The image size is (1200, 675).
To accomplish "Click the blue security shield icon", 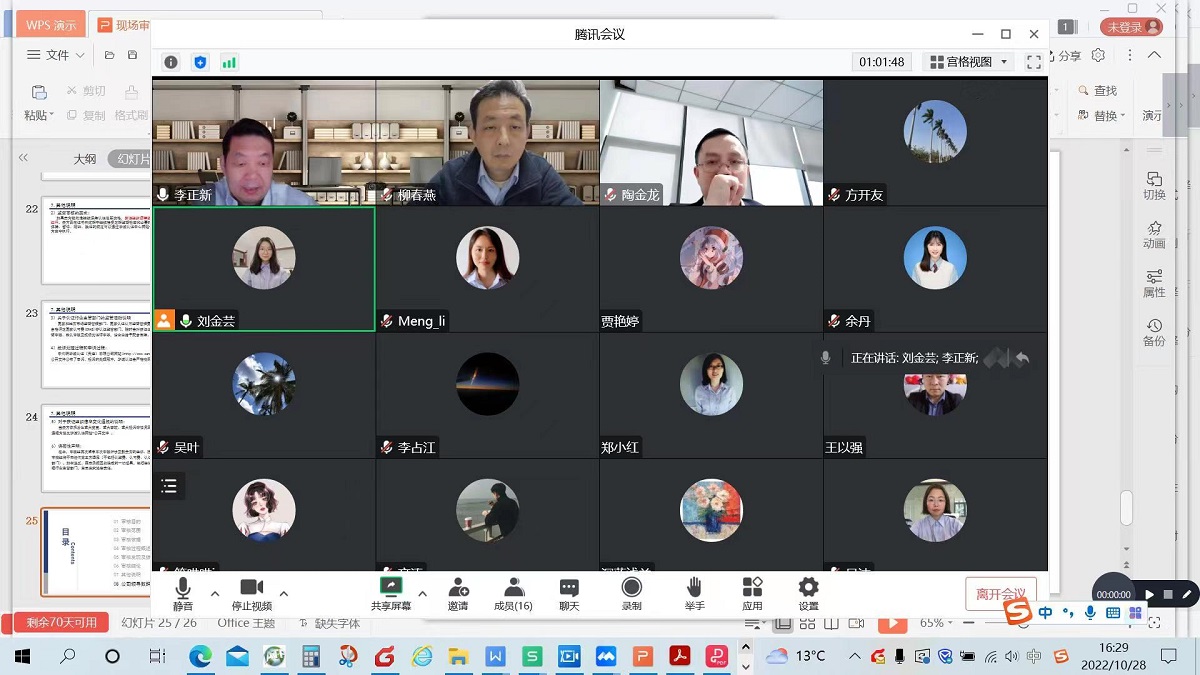I will tap(200, 62).
